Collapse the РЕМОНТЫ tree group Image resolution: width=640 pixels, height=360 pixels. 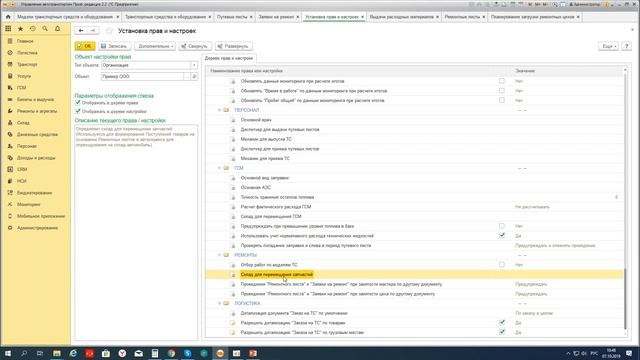tap(219, 255)
